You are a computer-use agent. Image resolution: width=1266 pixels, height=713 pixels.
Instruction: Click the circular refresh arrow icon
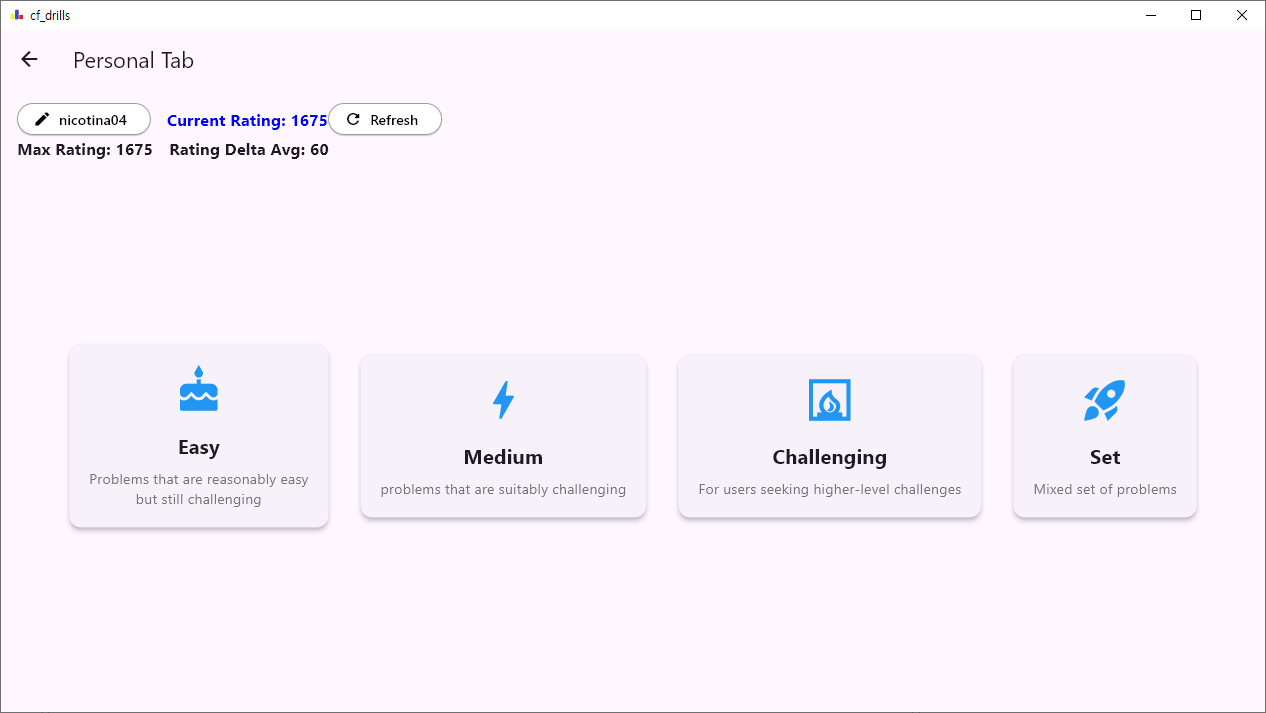[x=353, y=120]
